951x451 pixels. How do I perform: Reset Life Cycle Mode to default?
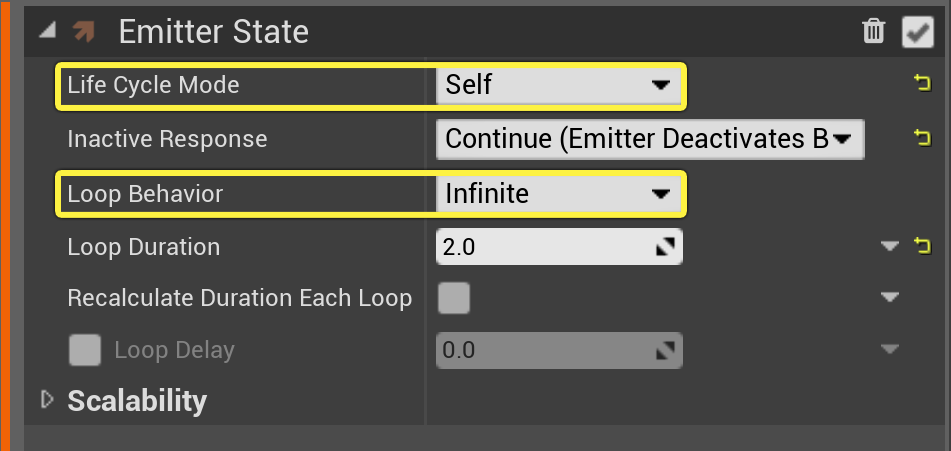click(922, 83)
